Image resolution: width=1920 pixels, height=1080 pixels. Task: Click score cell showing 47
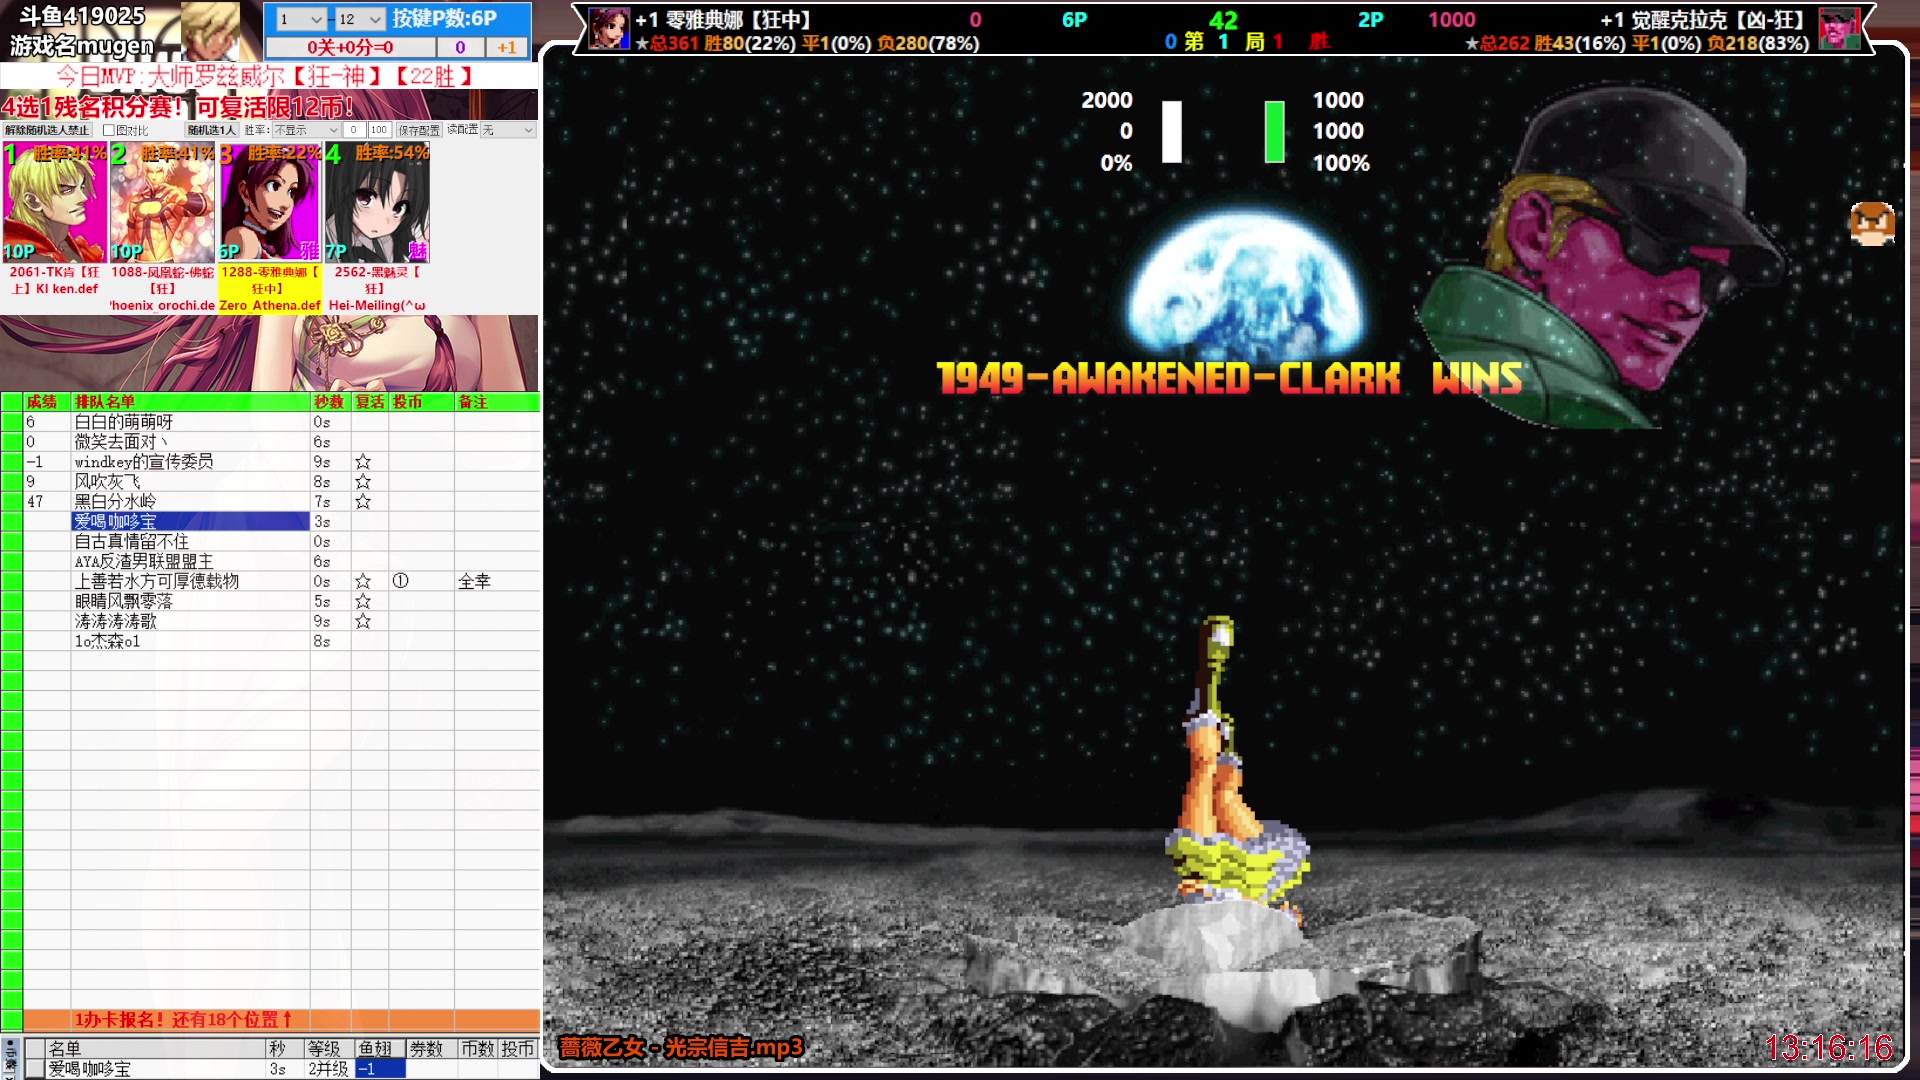[47, 502]
